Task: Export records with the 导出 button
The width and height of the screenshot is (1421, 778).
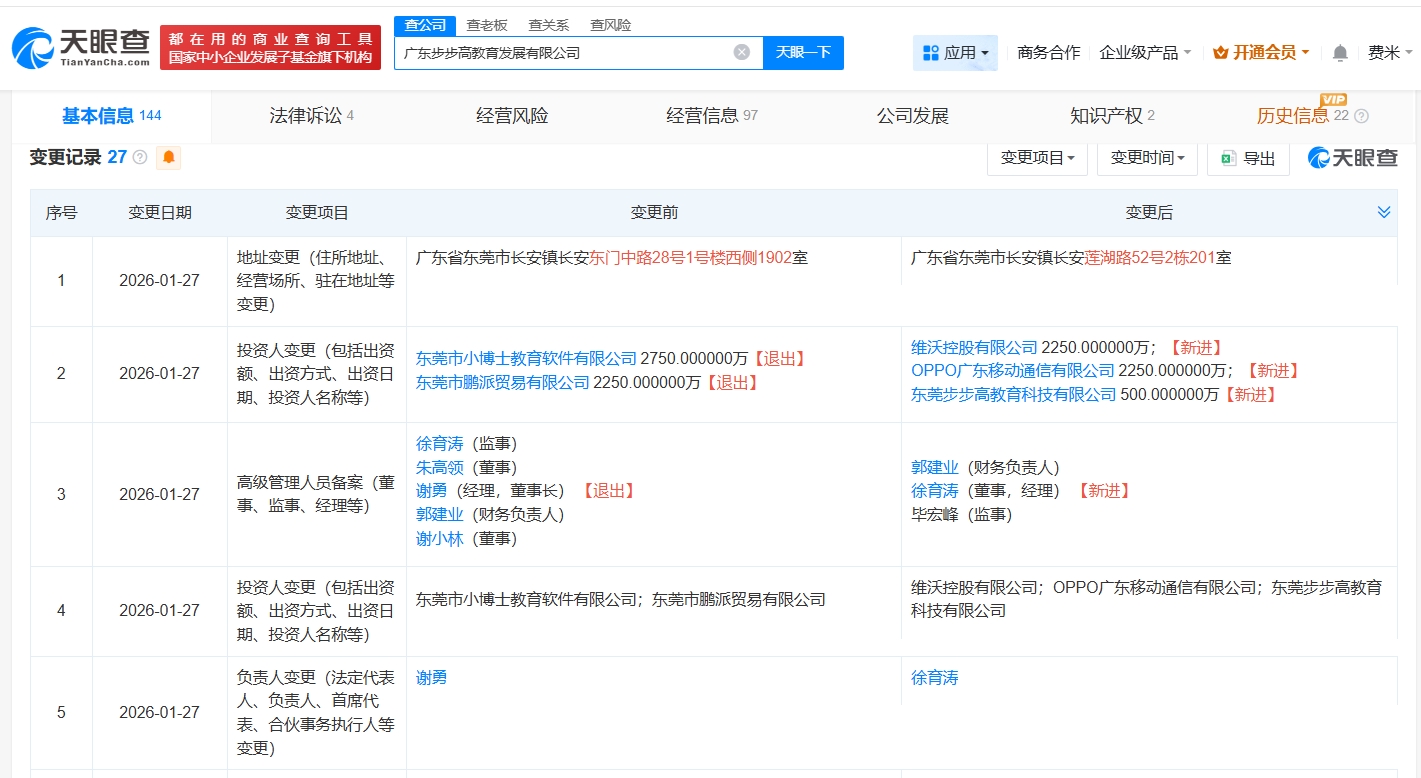Action: pos(1248,158)
